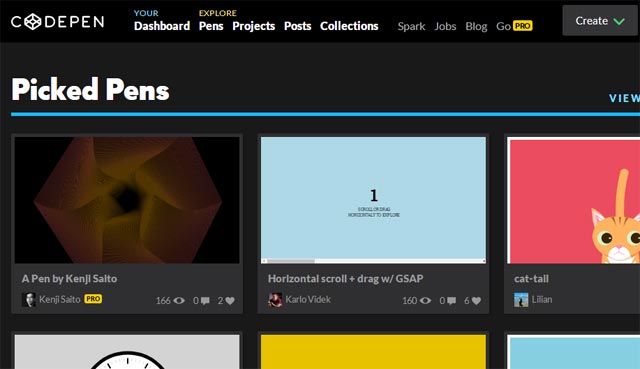640x369 pixels.
Task: Expand the Create dropdown button
Action: 600,21
